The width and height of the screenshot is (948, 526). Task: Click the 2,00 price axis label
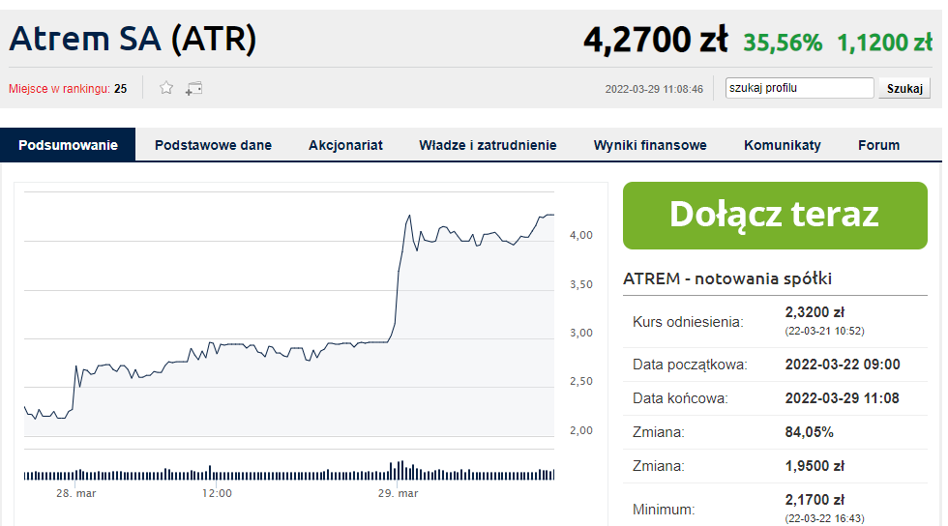click(x=581, y=430)
